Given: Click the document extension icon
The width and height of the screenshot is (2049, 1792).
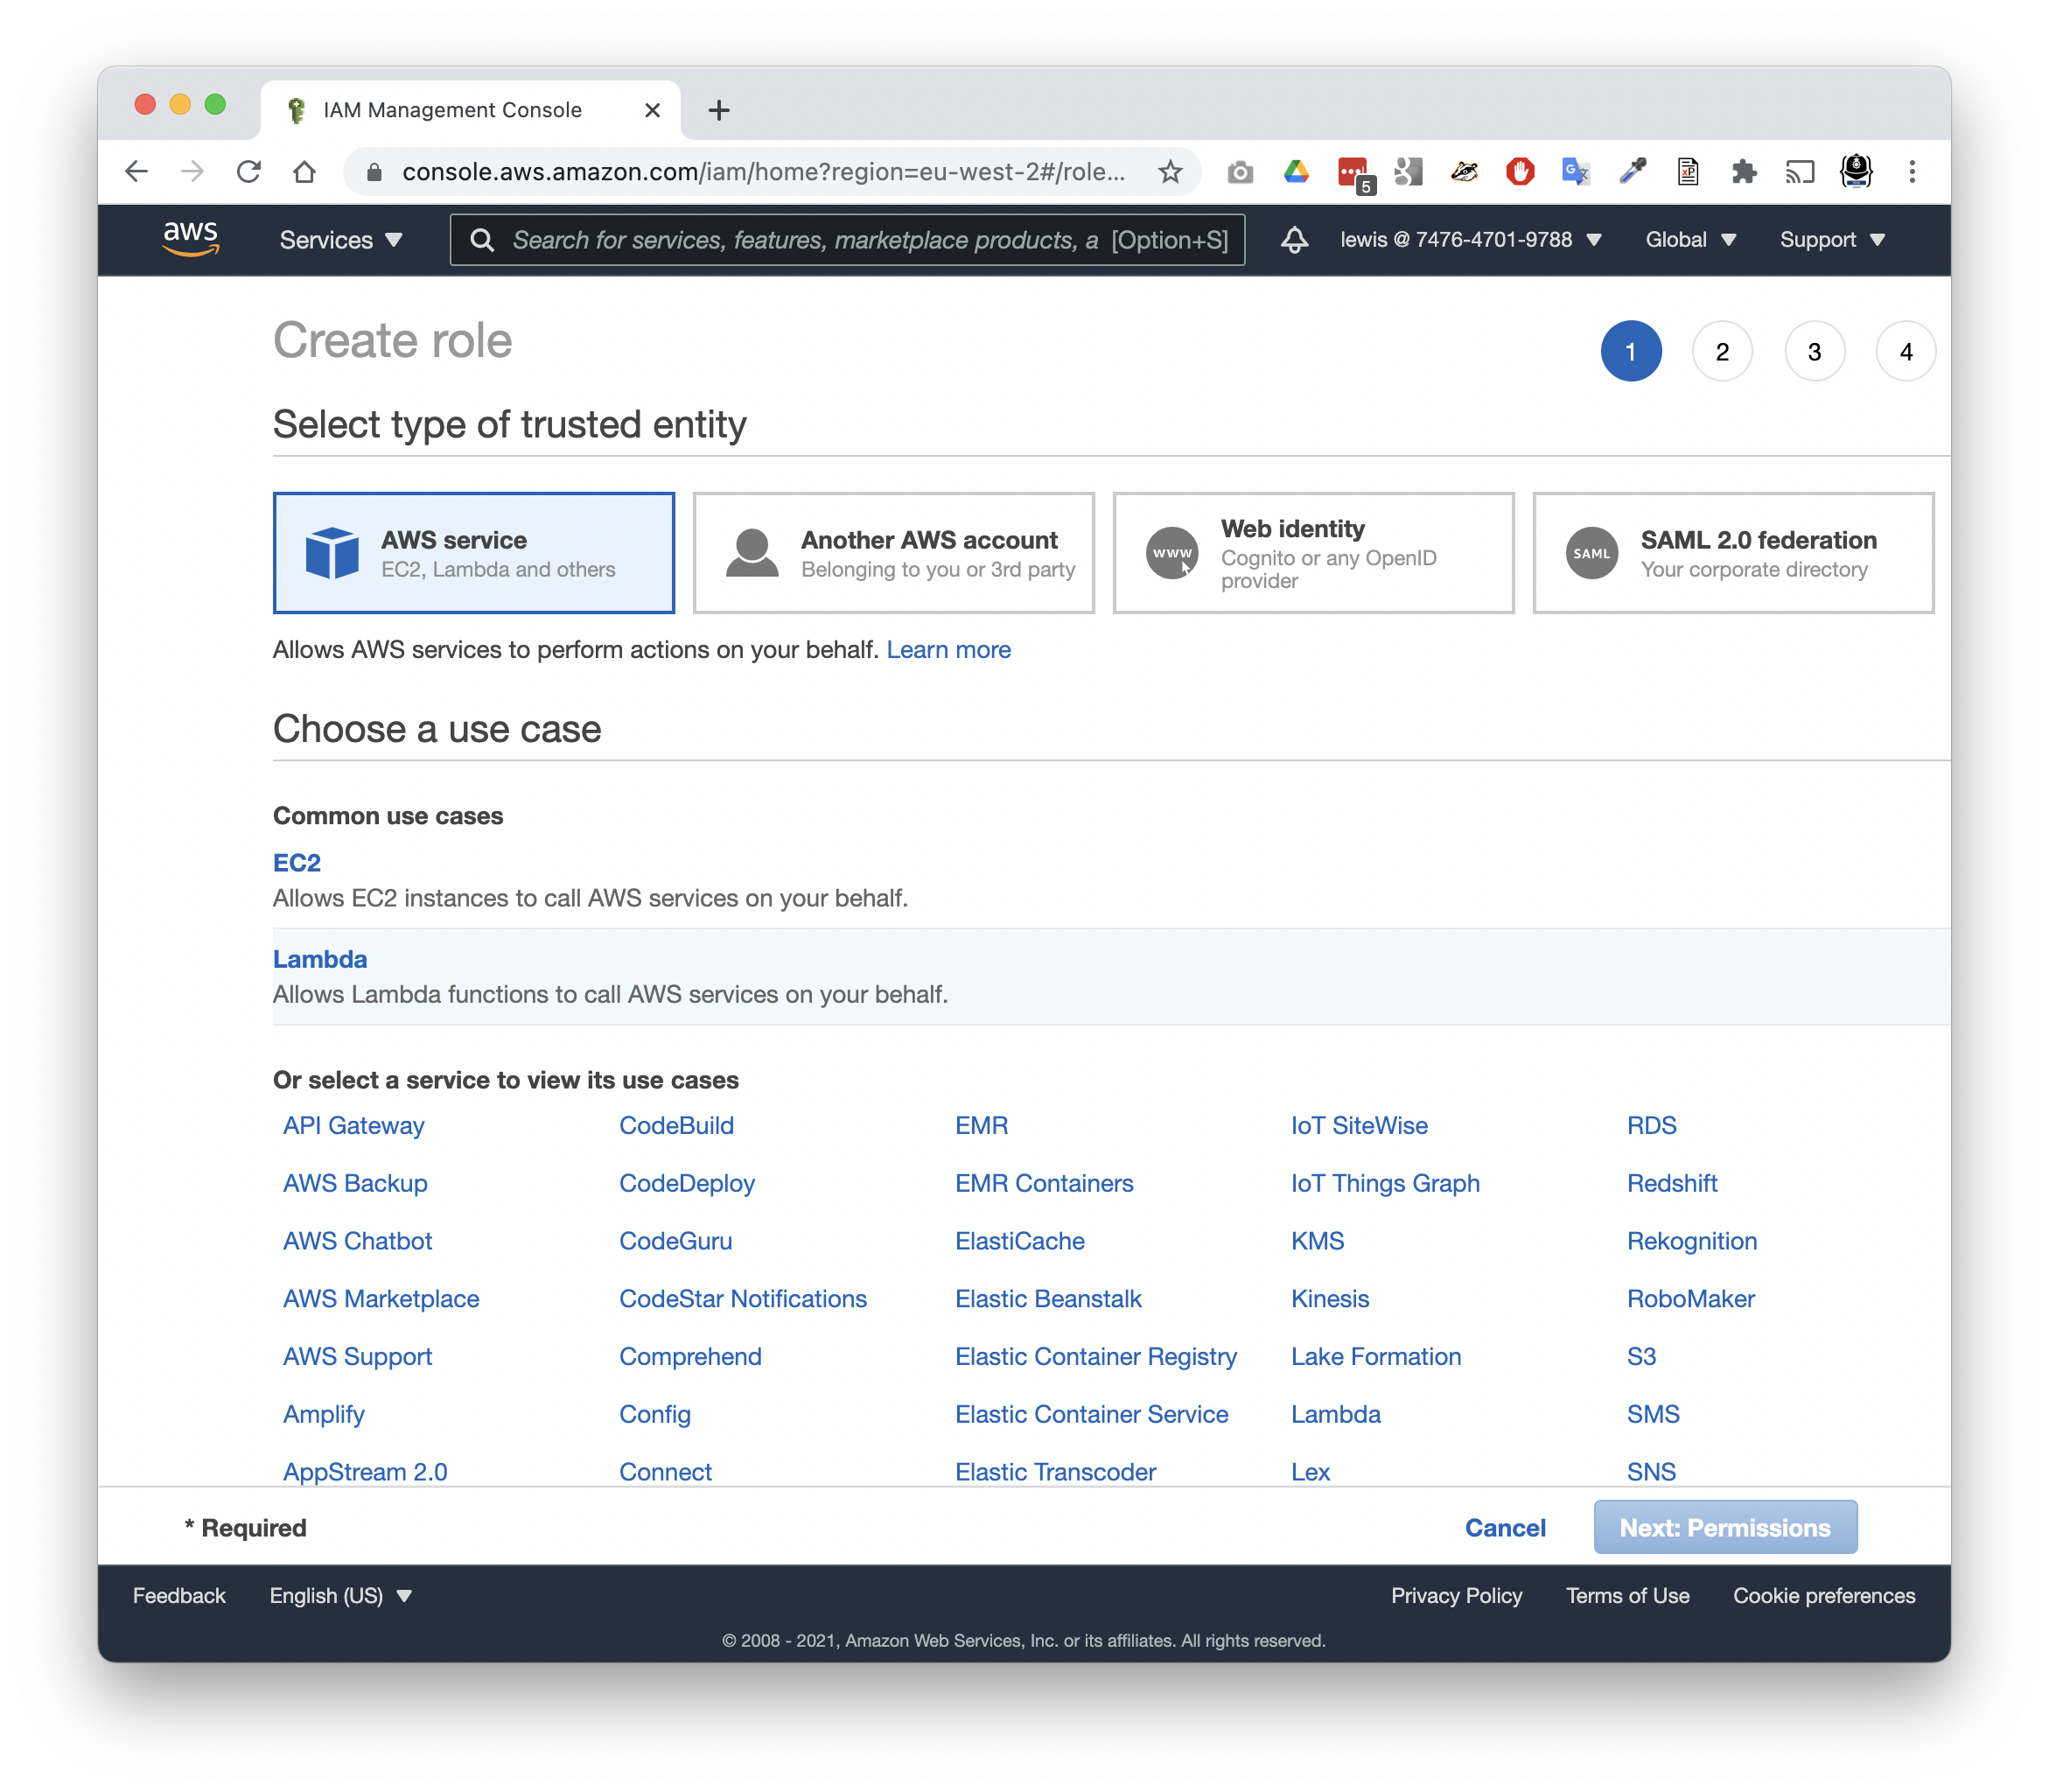Looking at the screenshot, I should [x=1688, y=172].
